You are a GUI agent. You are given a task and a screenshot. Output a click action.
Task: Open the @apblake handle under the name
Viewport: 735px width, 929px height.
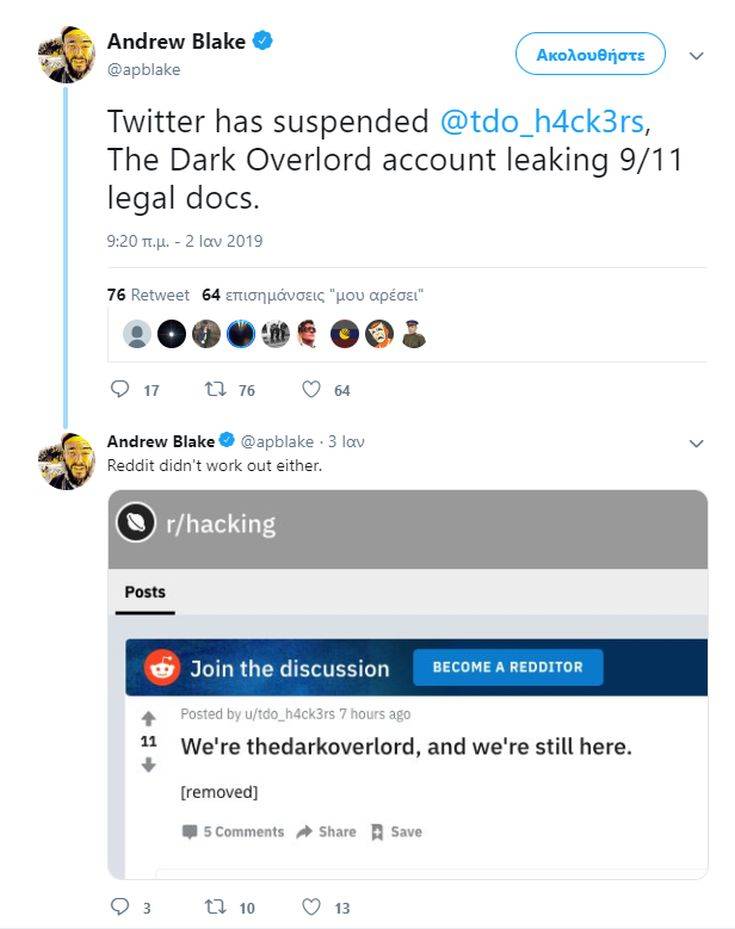click(x=144, y=70)
